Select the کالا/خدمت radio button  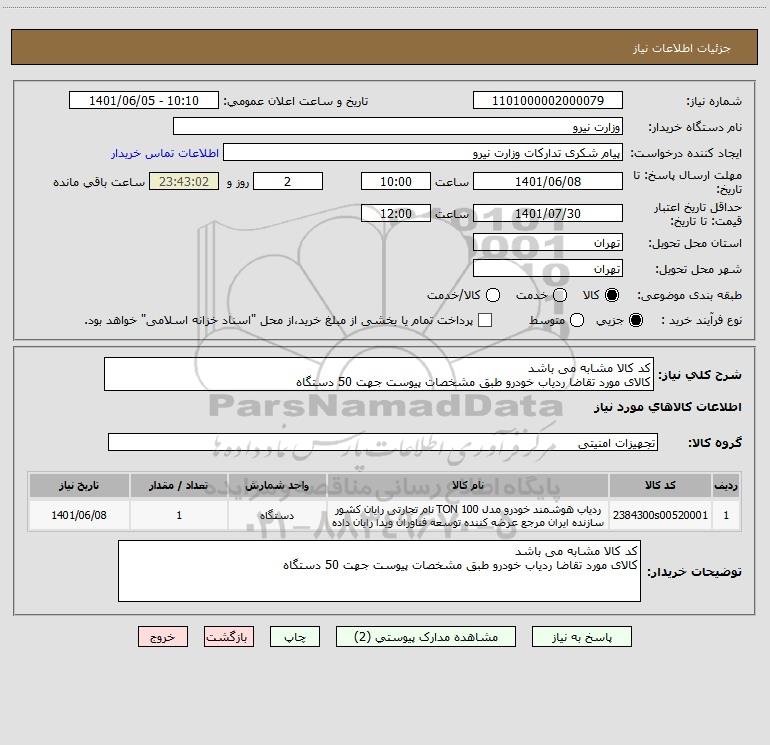point(493,295)
